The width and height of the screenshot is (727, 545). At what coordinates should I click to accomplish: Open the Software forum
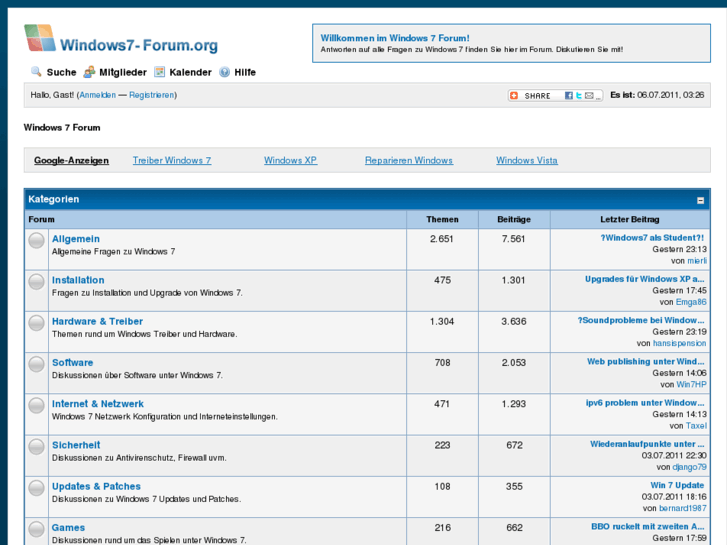pyautogui.click(x=72, y=363)
